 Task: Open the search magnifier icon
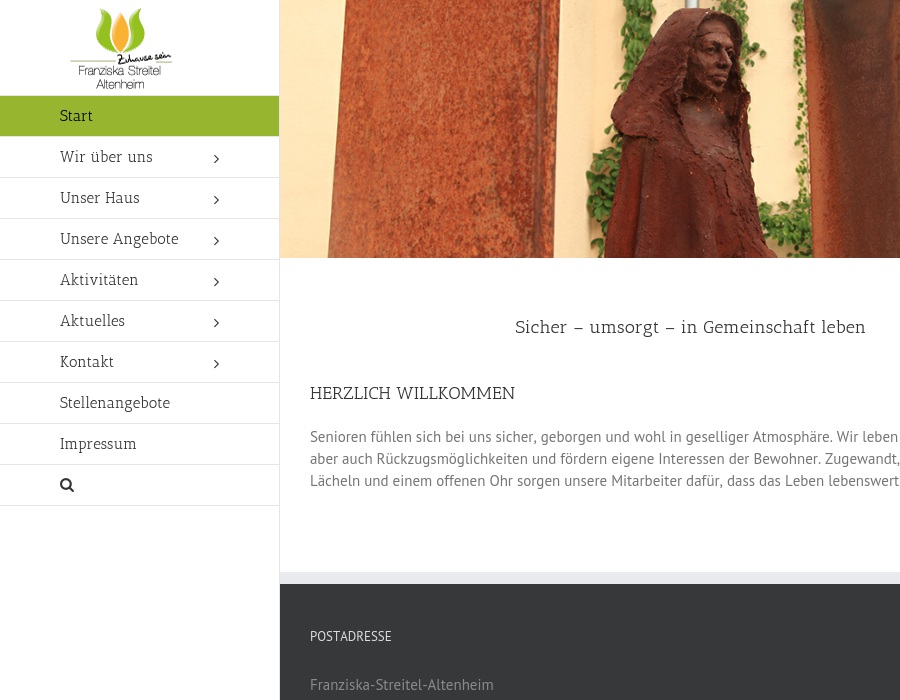(x=67, y=485)
